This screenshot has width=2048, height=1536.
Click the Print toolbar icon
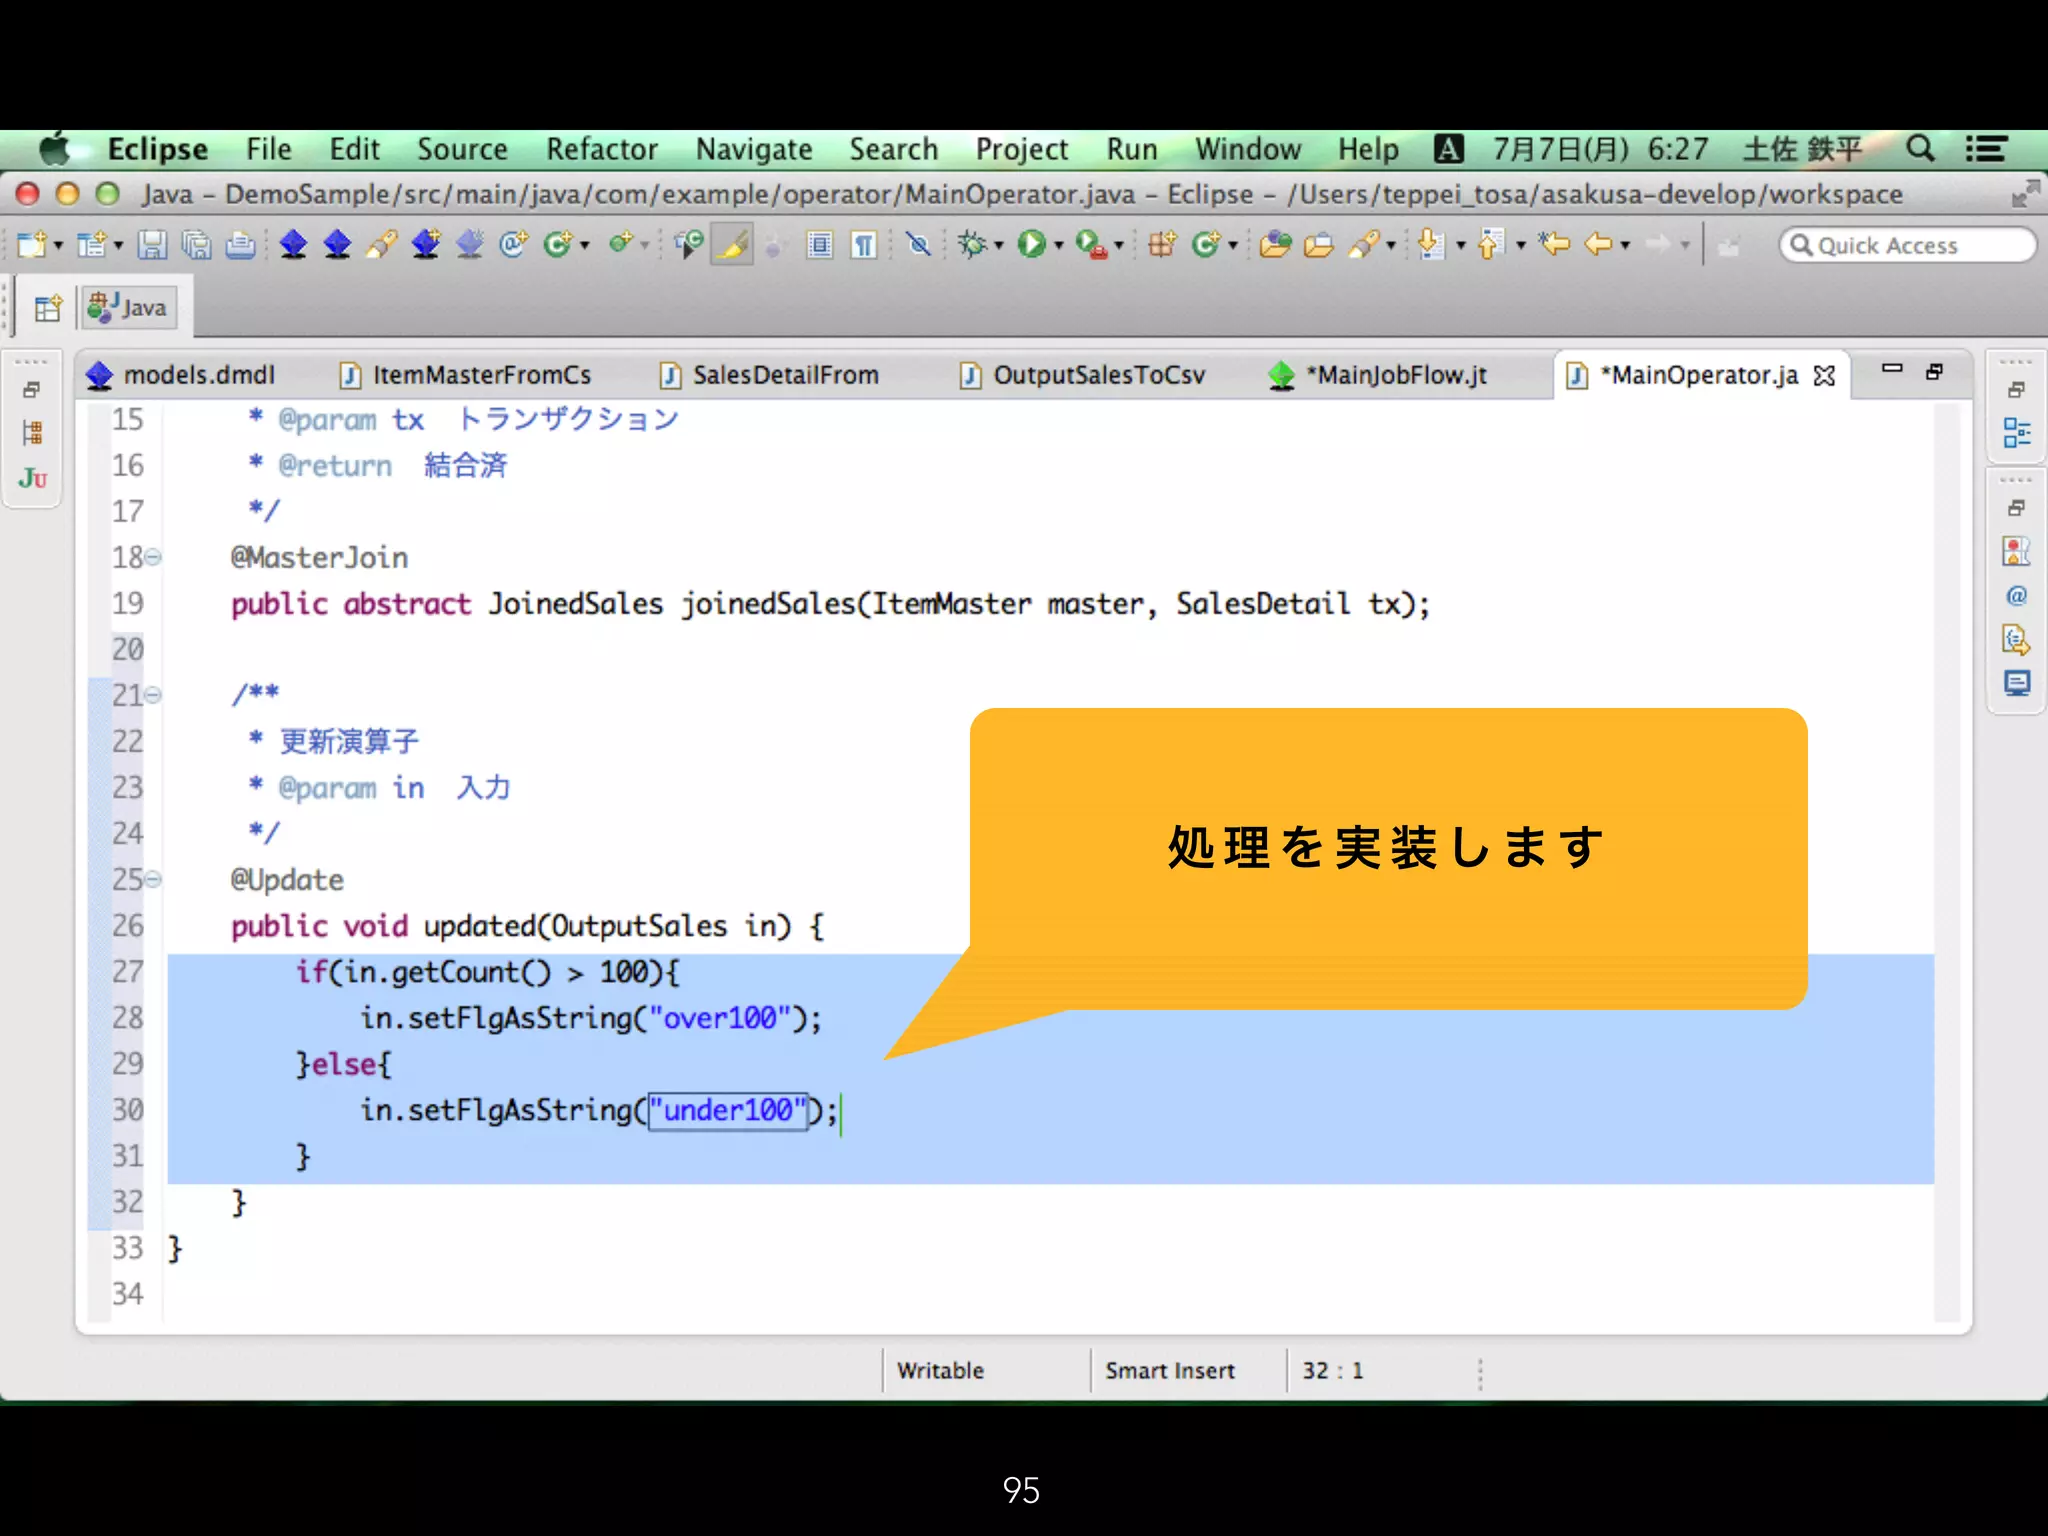click(x=240, y=245)
